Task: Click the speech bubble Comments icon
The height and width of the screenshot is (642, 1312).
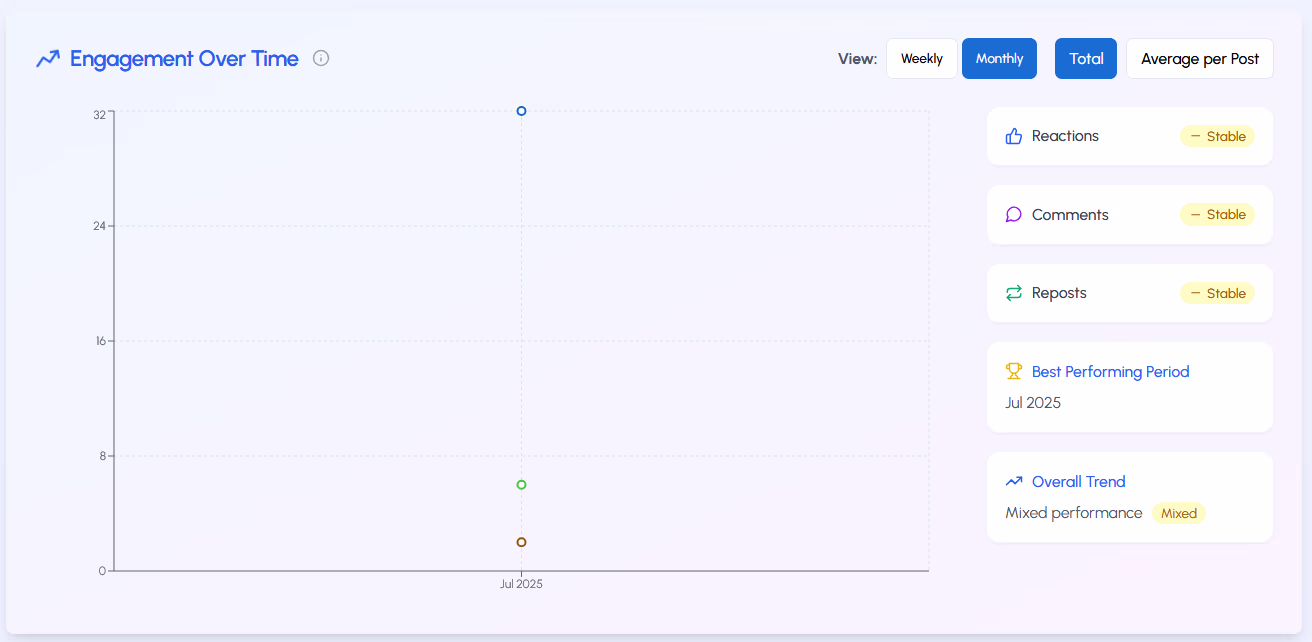Action: (1013, 214)
